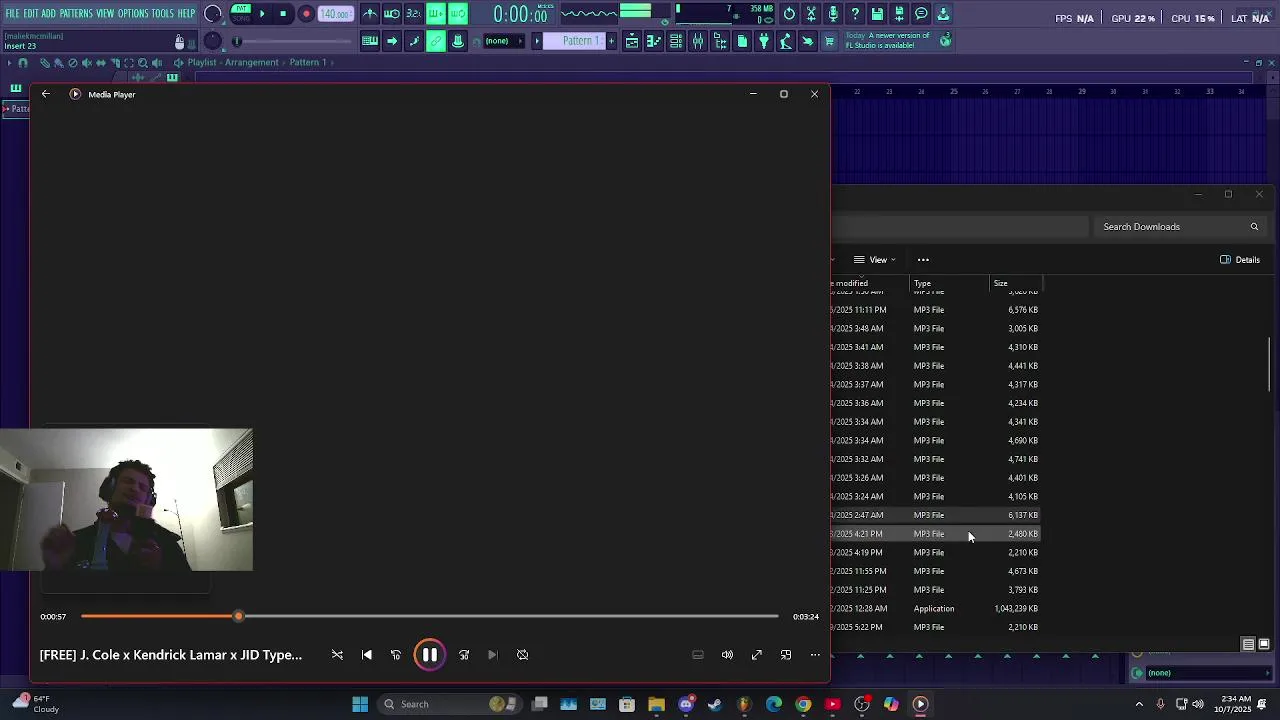Toggle typing keyboard to piano
Viewport: 1280px width, 720px height.
[x=370, y=41]
